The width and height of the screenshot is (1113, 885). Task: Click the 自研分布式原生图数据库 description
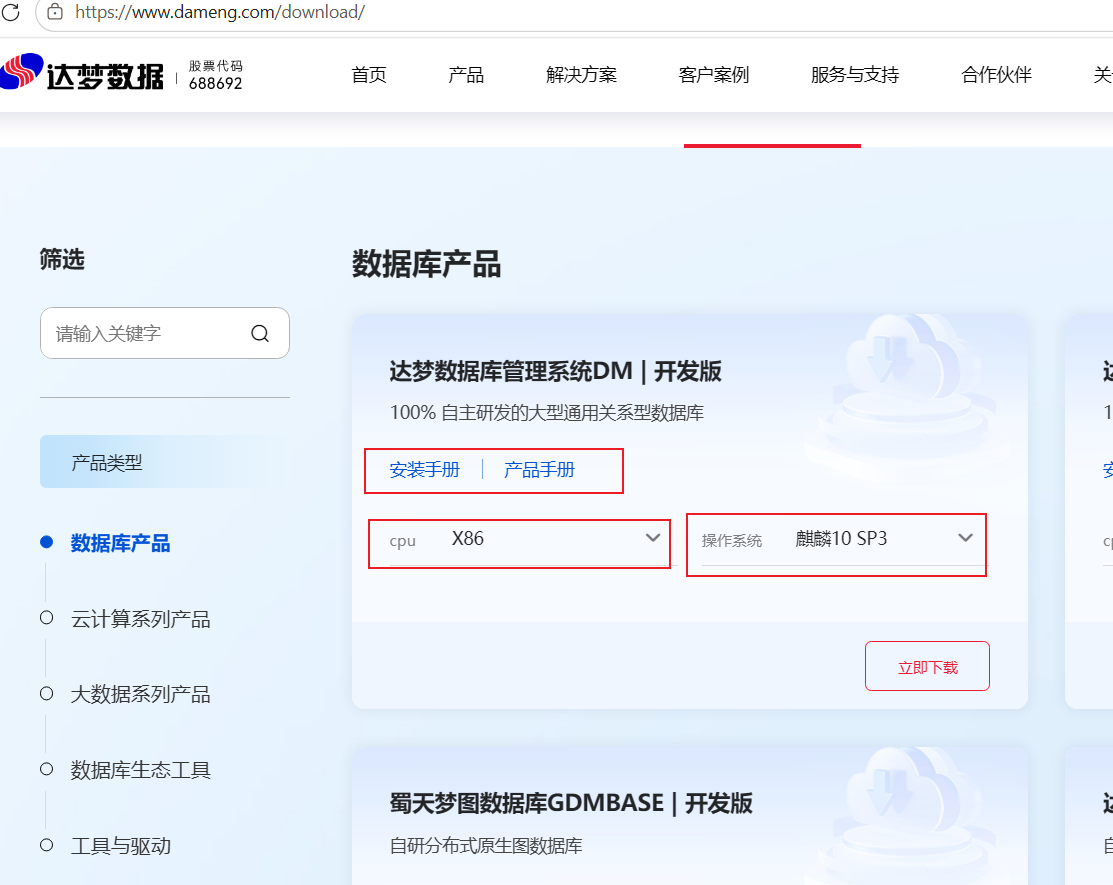coord(486,845)
